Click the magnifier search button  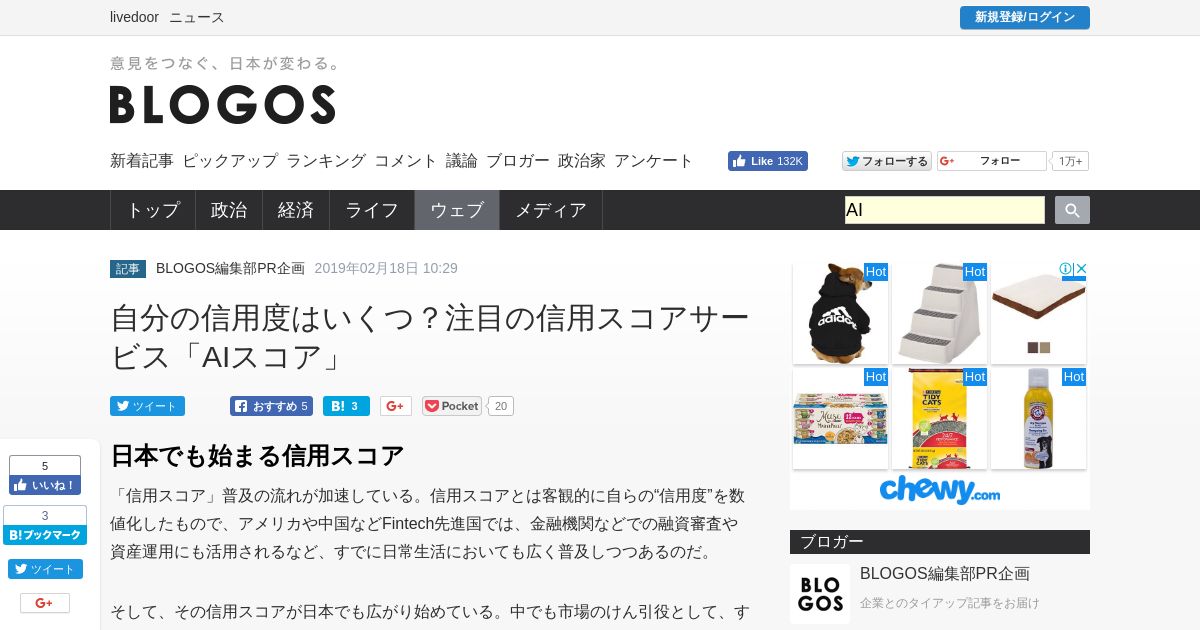pos(1072,210)
